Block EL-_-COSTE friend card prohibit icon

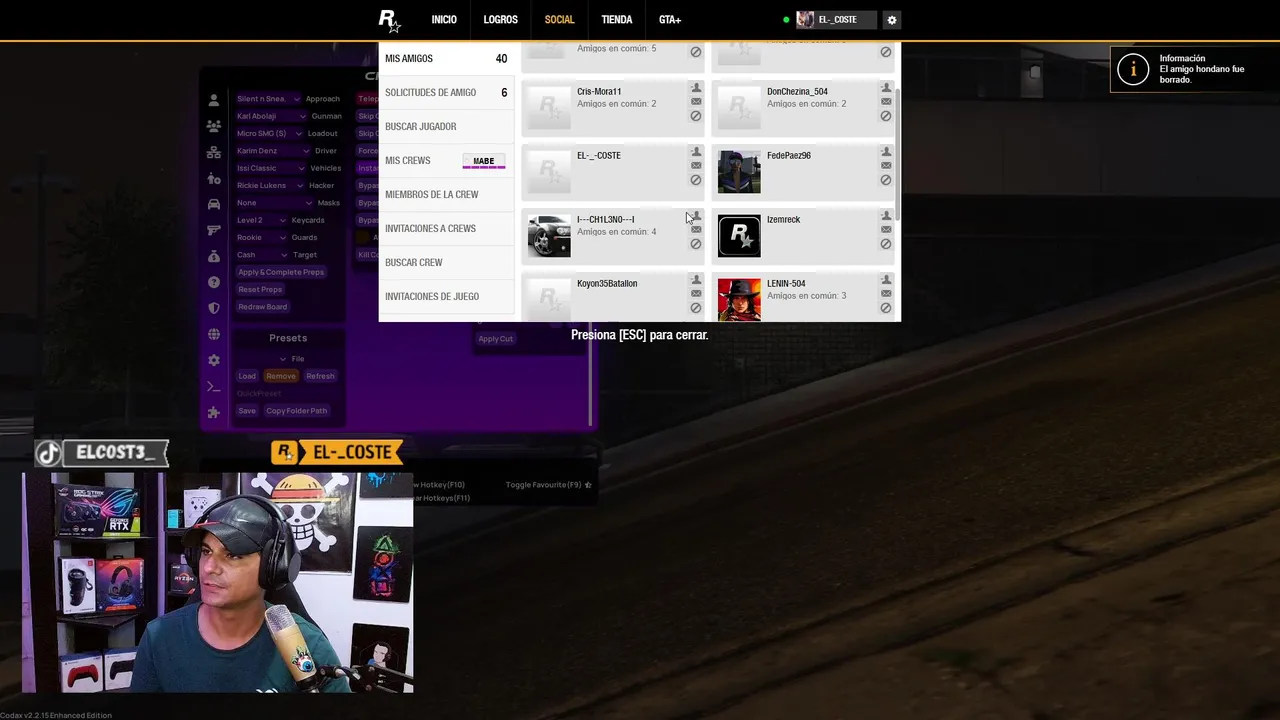pos(696,180)
